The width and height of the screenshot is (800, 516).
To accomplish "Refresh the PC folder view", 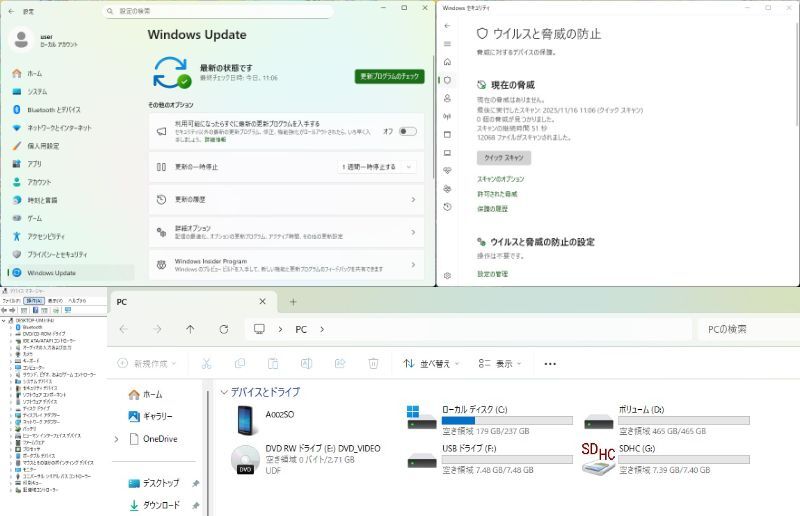I will (x=223, y=329).
